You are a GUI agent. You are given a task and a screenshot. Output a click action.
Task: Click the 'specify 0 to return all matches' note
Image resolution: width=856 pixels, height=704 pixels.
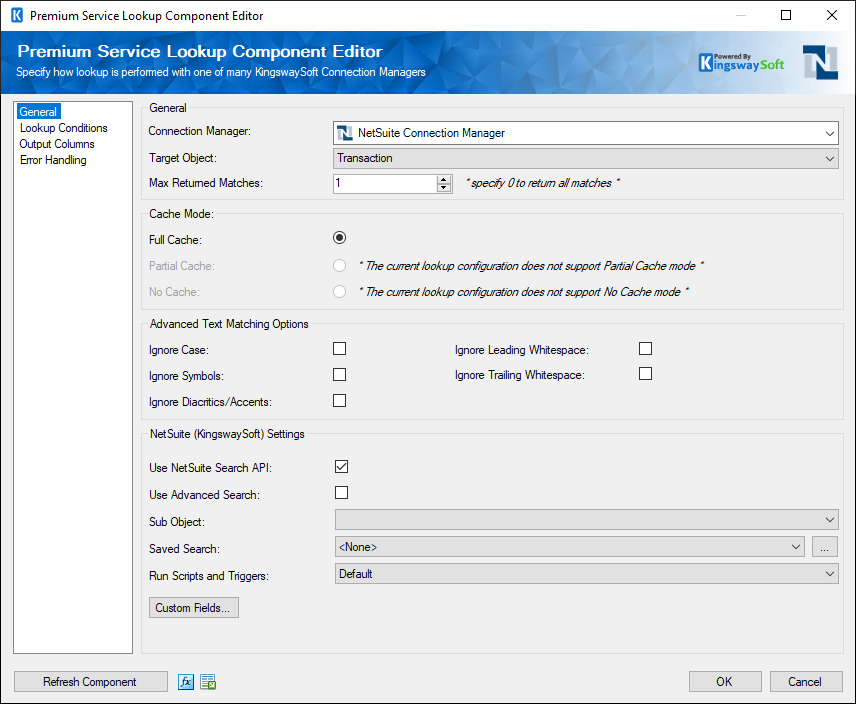coord(543,183)
